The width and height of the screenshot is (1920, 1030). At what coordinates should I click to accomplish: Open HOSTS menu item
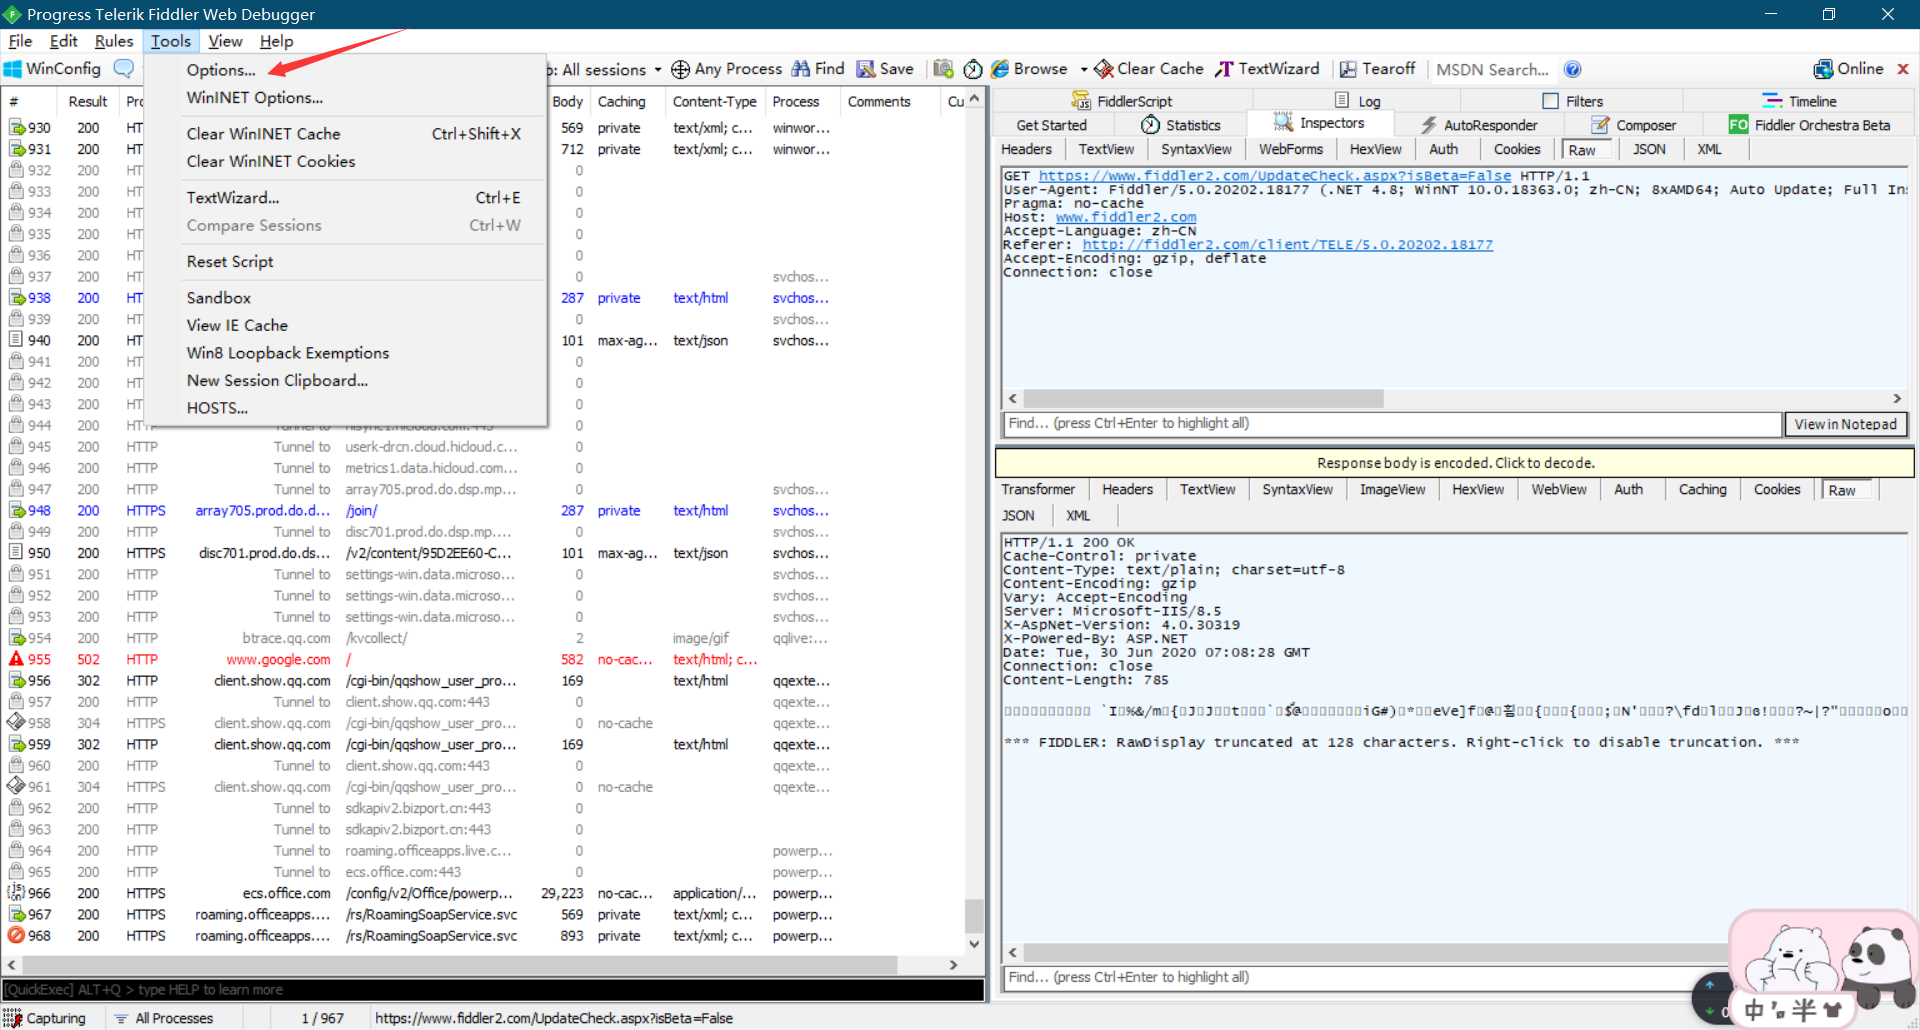coord(217,408)
